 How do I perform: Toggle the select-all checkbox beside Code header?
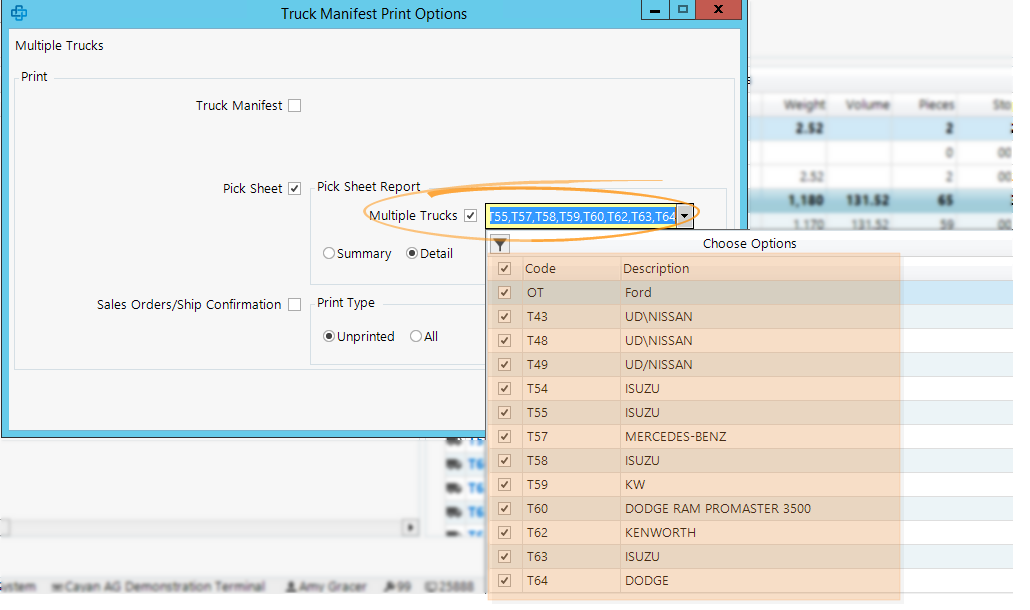coord(504,268)
